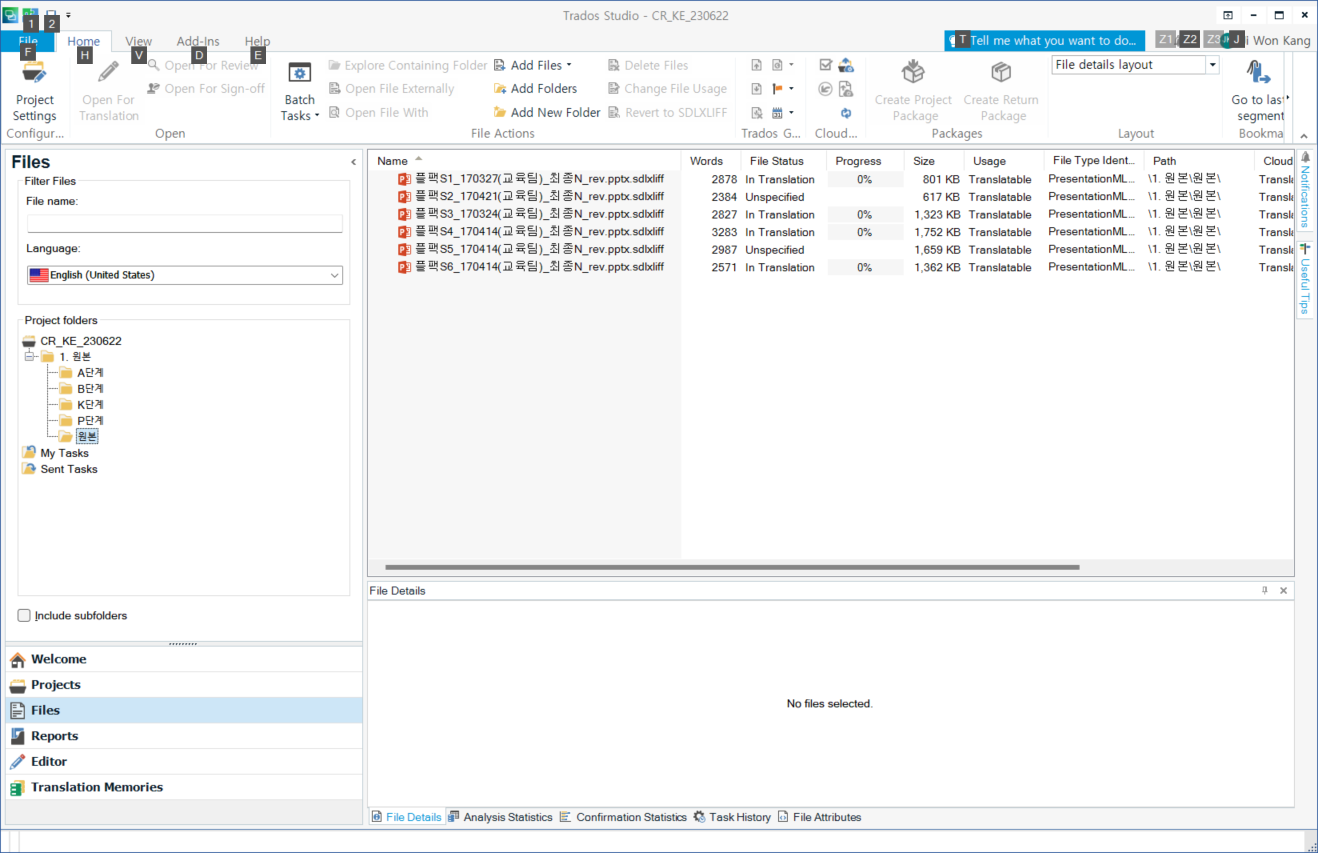
Task: Click Sent Tasks in project folders
Action: pyautogui.click(x=60, y=469)
